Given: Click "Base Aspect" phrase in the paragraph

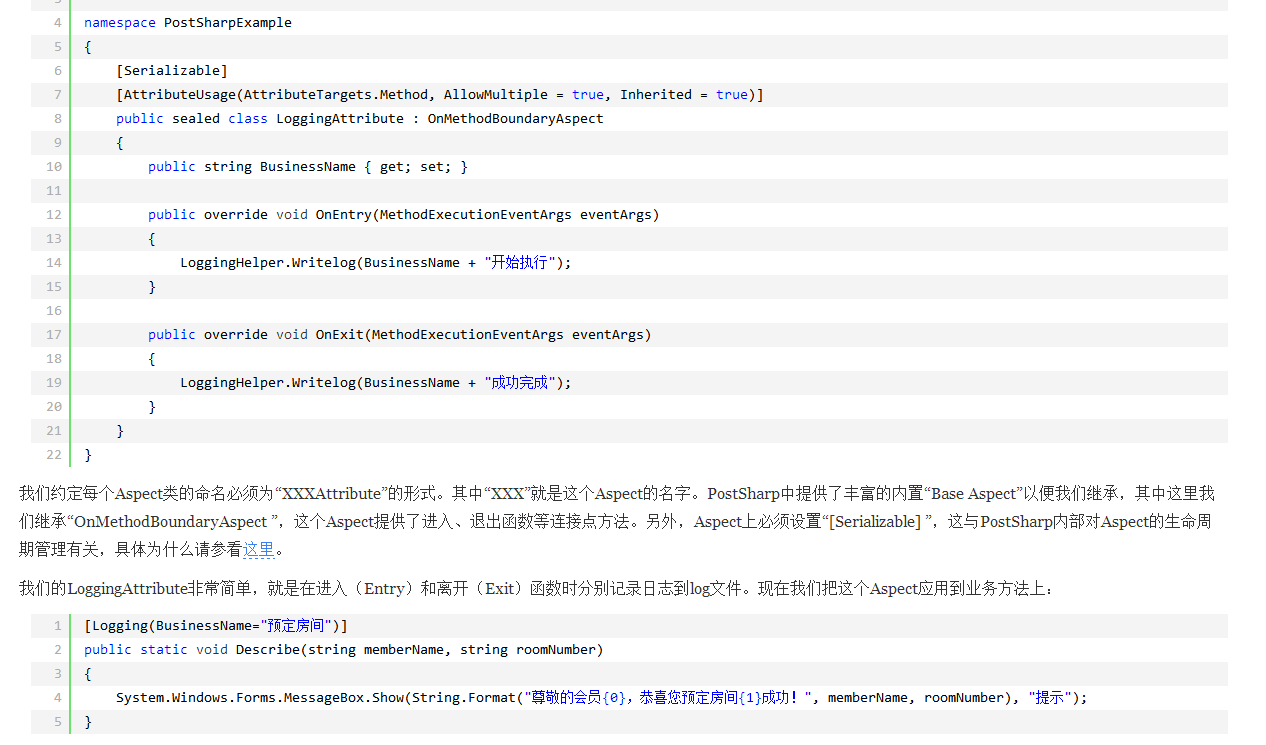Looking at the screenshot, I should 972,493.
